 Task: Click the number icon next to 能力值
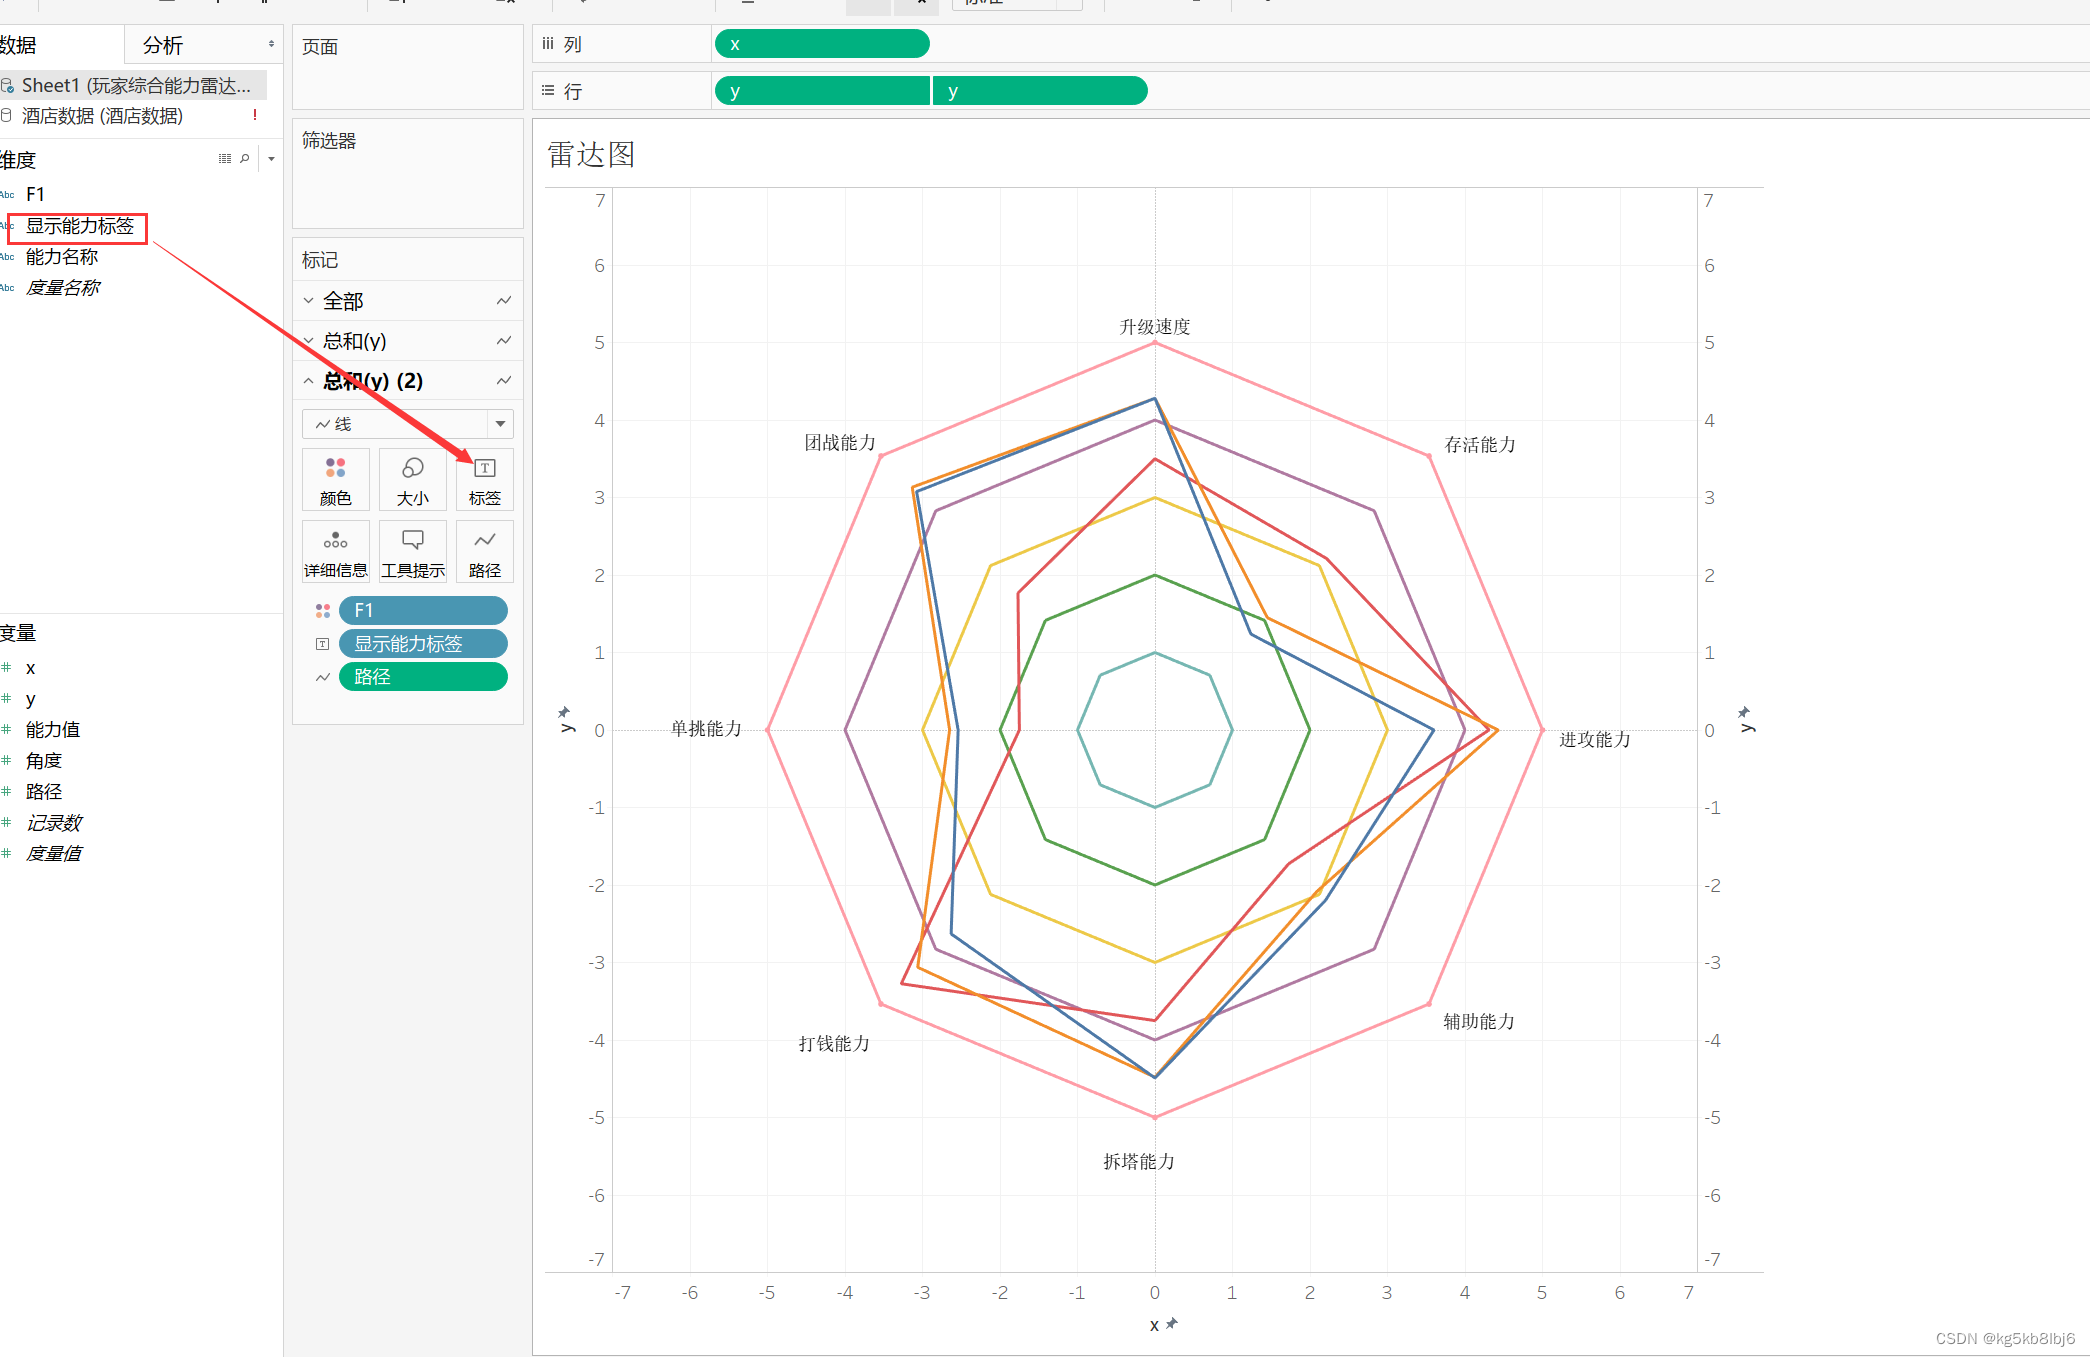(6, 729)
